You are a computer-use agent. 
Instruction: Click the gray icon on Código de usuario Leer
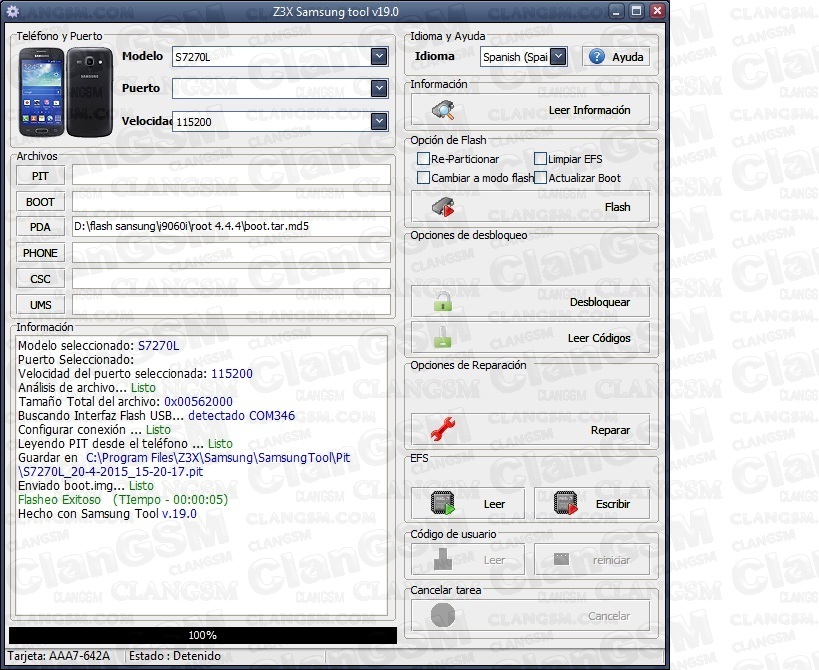(443, 559)
